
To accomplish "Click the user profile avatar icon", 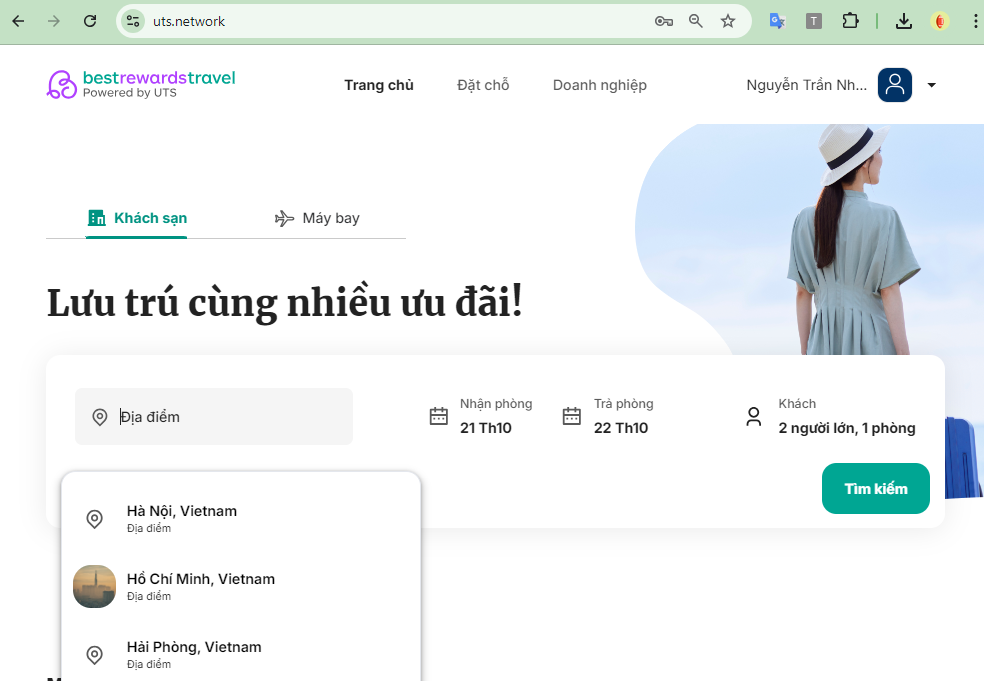I will (x=894, y=85).
